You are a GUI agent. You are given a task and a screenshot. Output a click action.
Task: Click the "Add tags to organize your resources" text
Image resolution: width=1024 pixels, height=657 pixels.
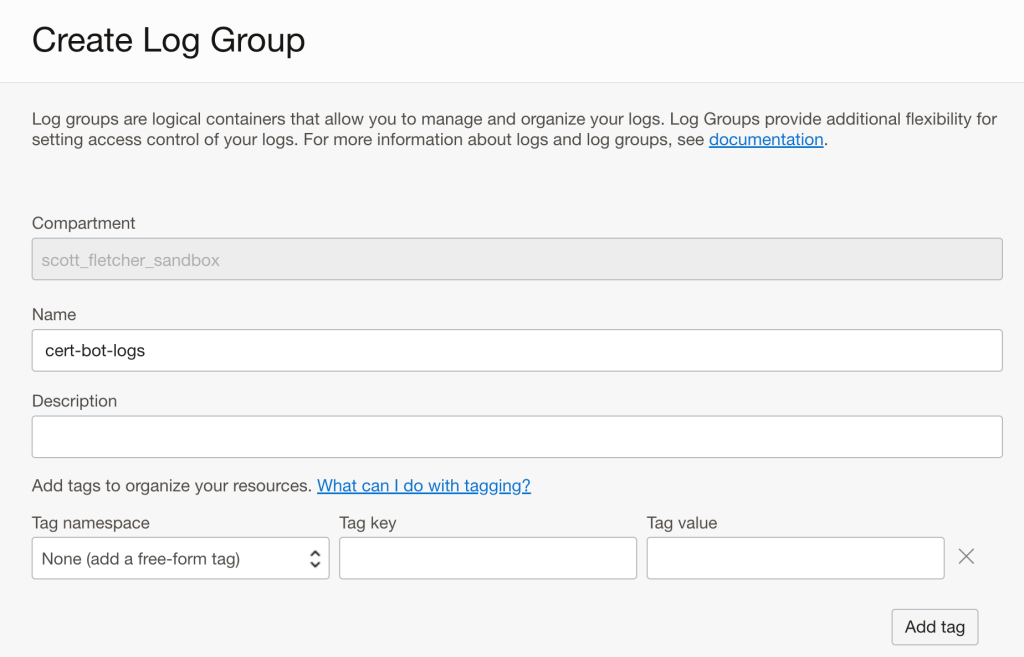click(x=172, y=486)
